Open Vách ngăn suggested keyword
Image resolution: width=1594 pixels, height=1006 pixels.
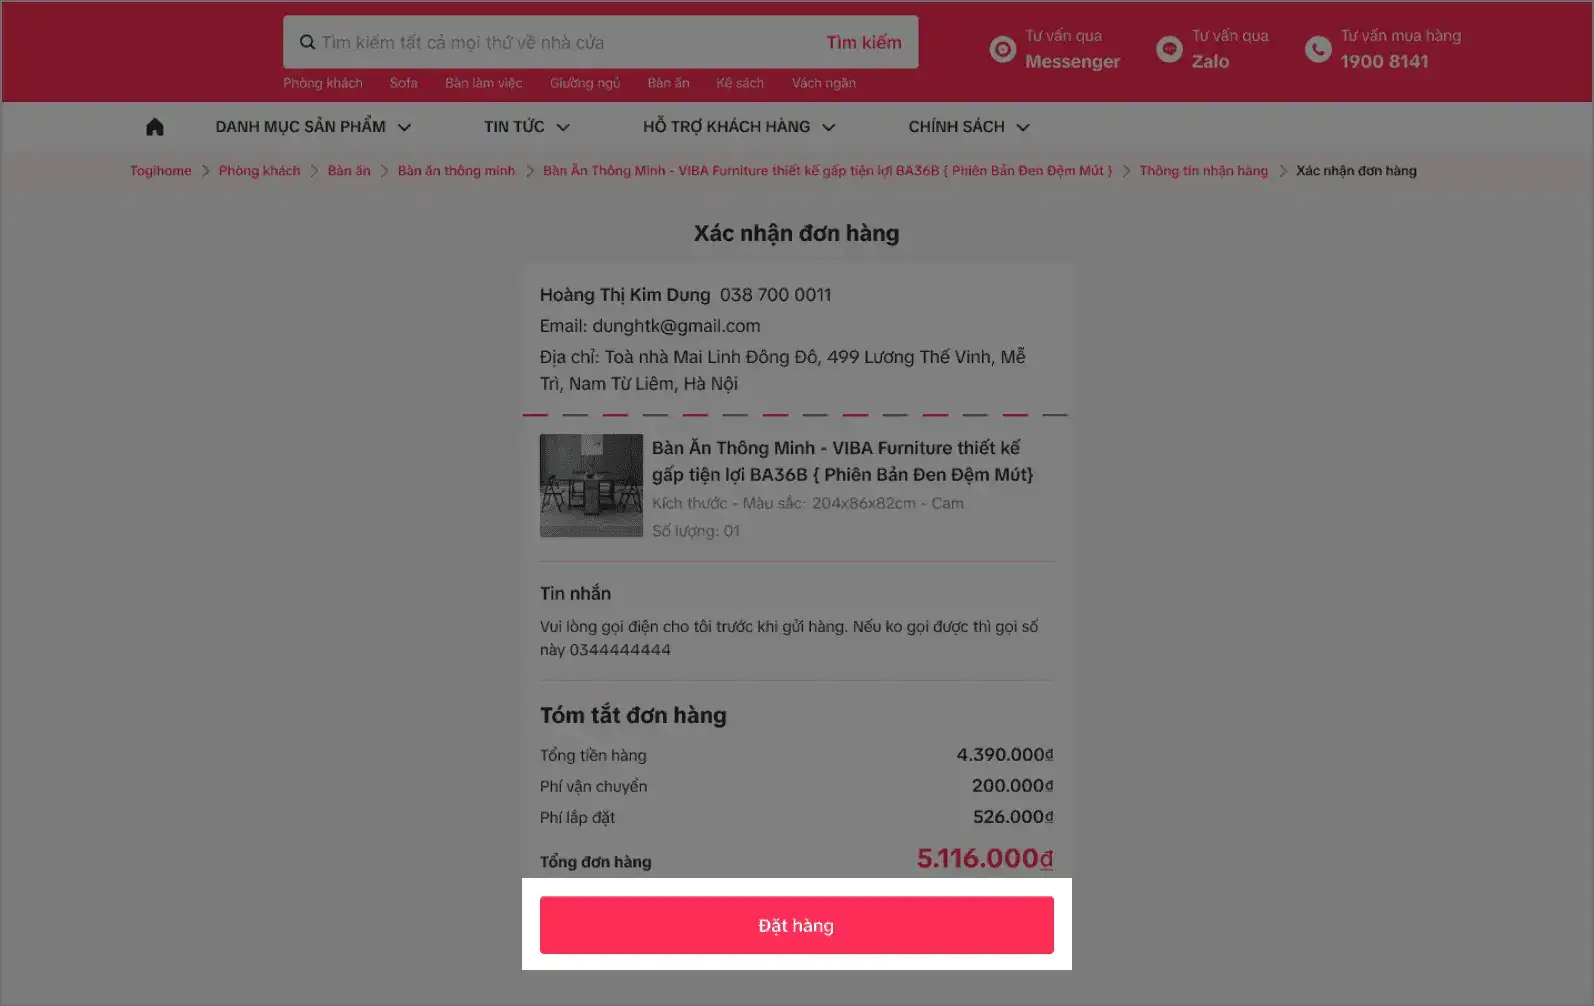point(823,83)
